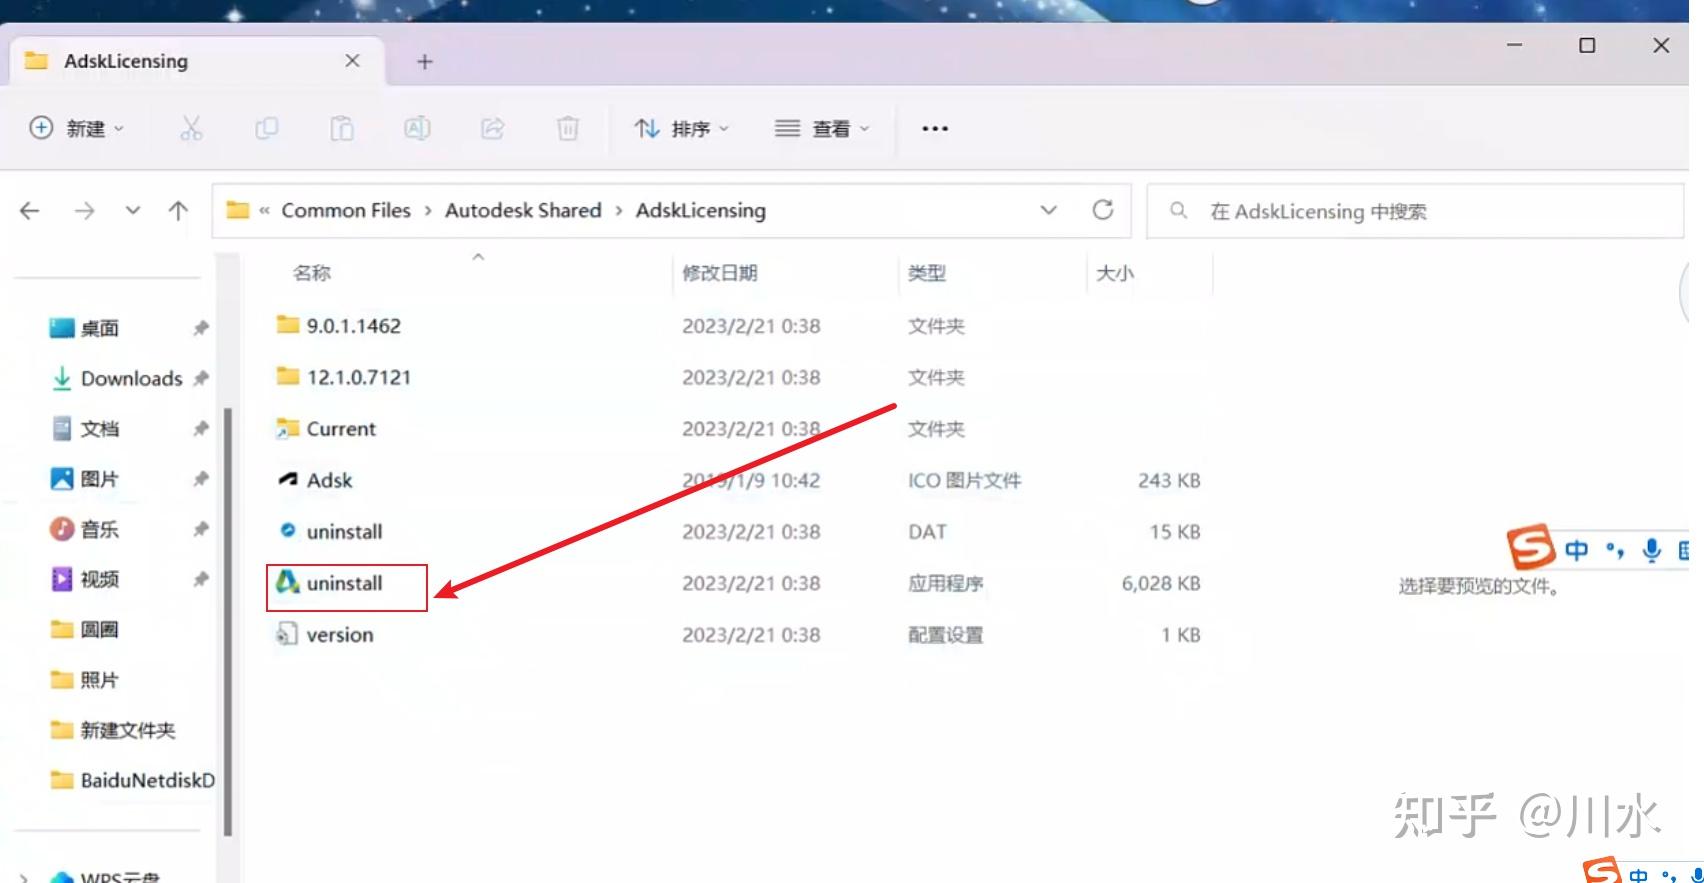This screenshot has height=883, width=1704.
Task: Expand hidden breadcrumb path chevrons
Action: (264, 211)
